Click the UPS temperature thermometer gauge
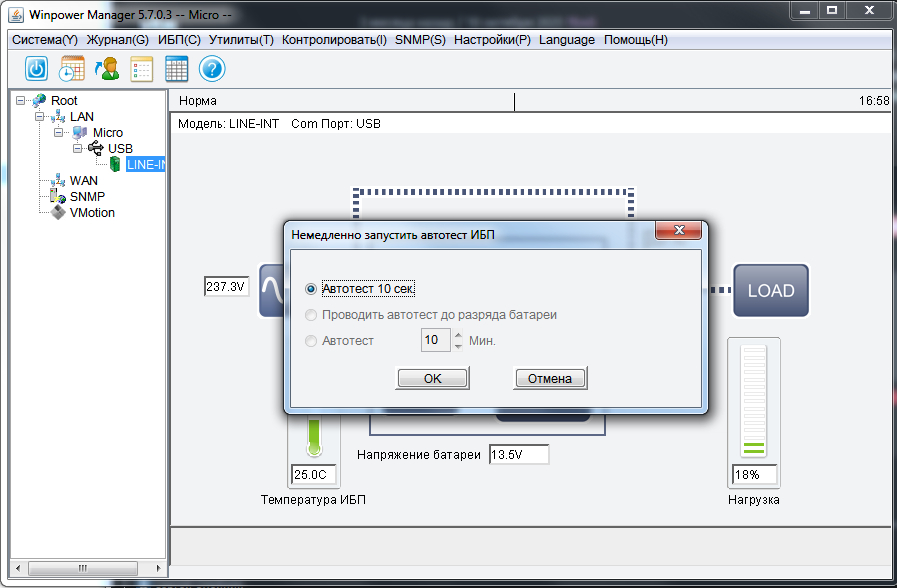 pos(314,438)
